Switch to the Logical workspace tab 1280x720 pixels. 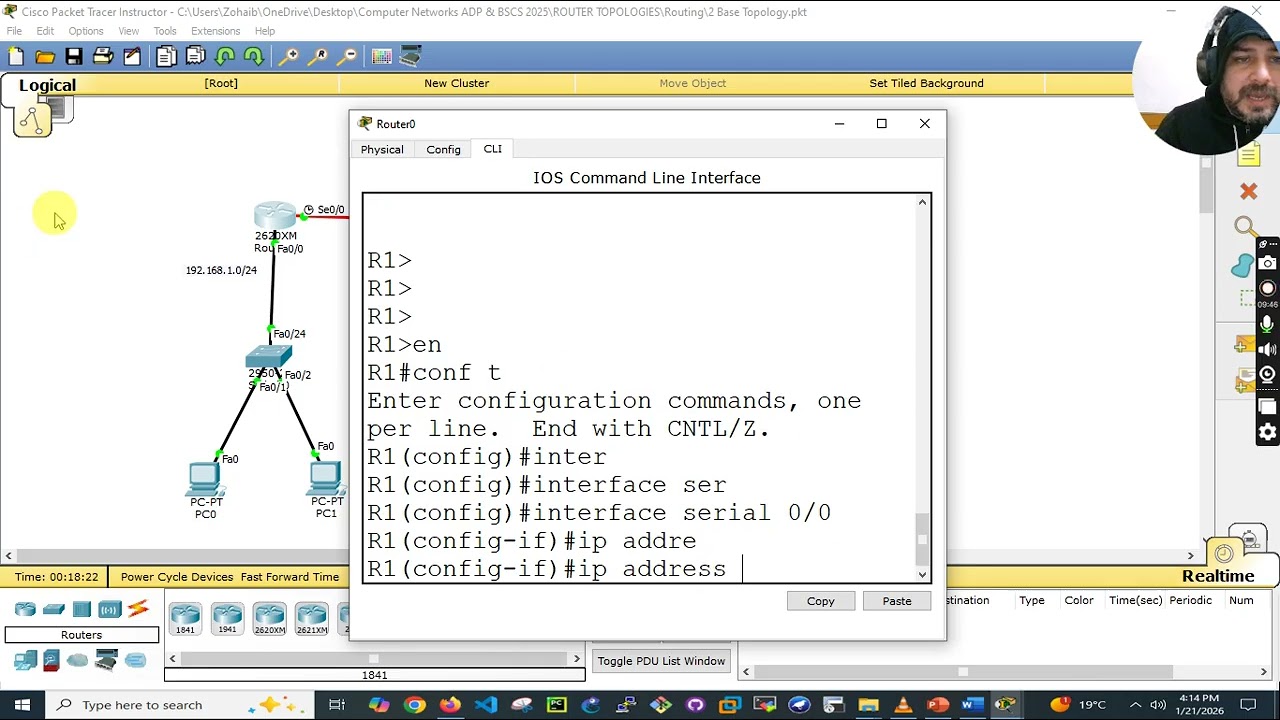coord(47,85)
